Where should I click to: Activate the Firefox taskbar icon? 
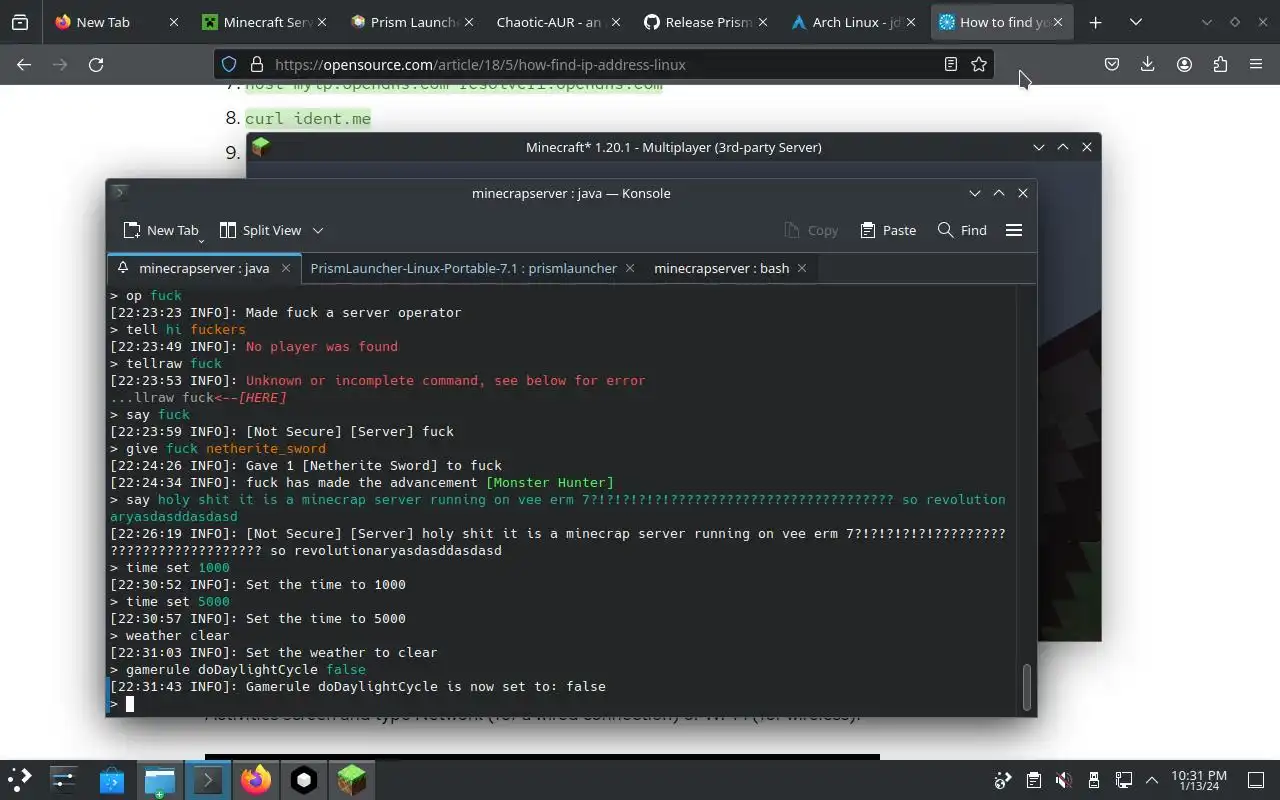coord(256,779)
